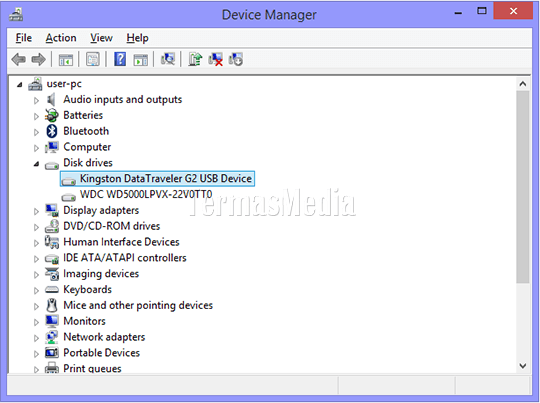Click the Batteries category icon
Viewport: 540px width, 403px height.
52,115
